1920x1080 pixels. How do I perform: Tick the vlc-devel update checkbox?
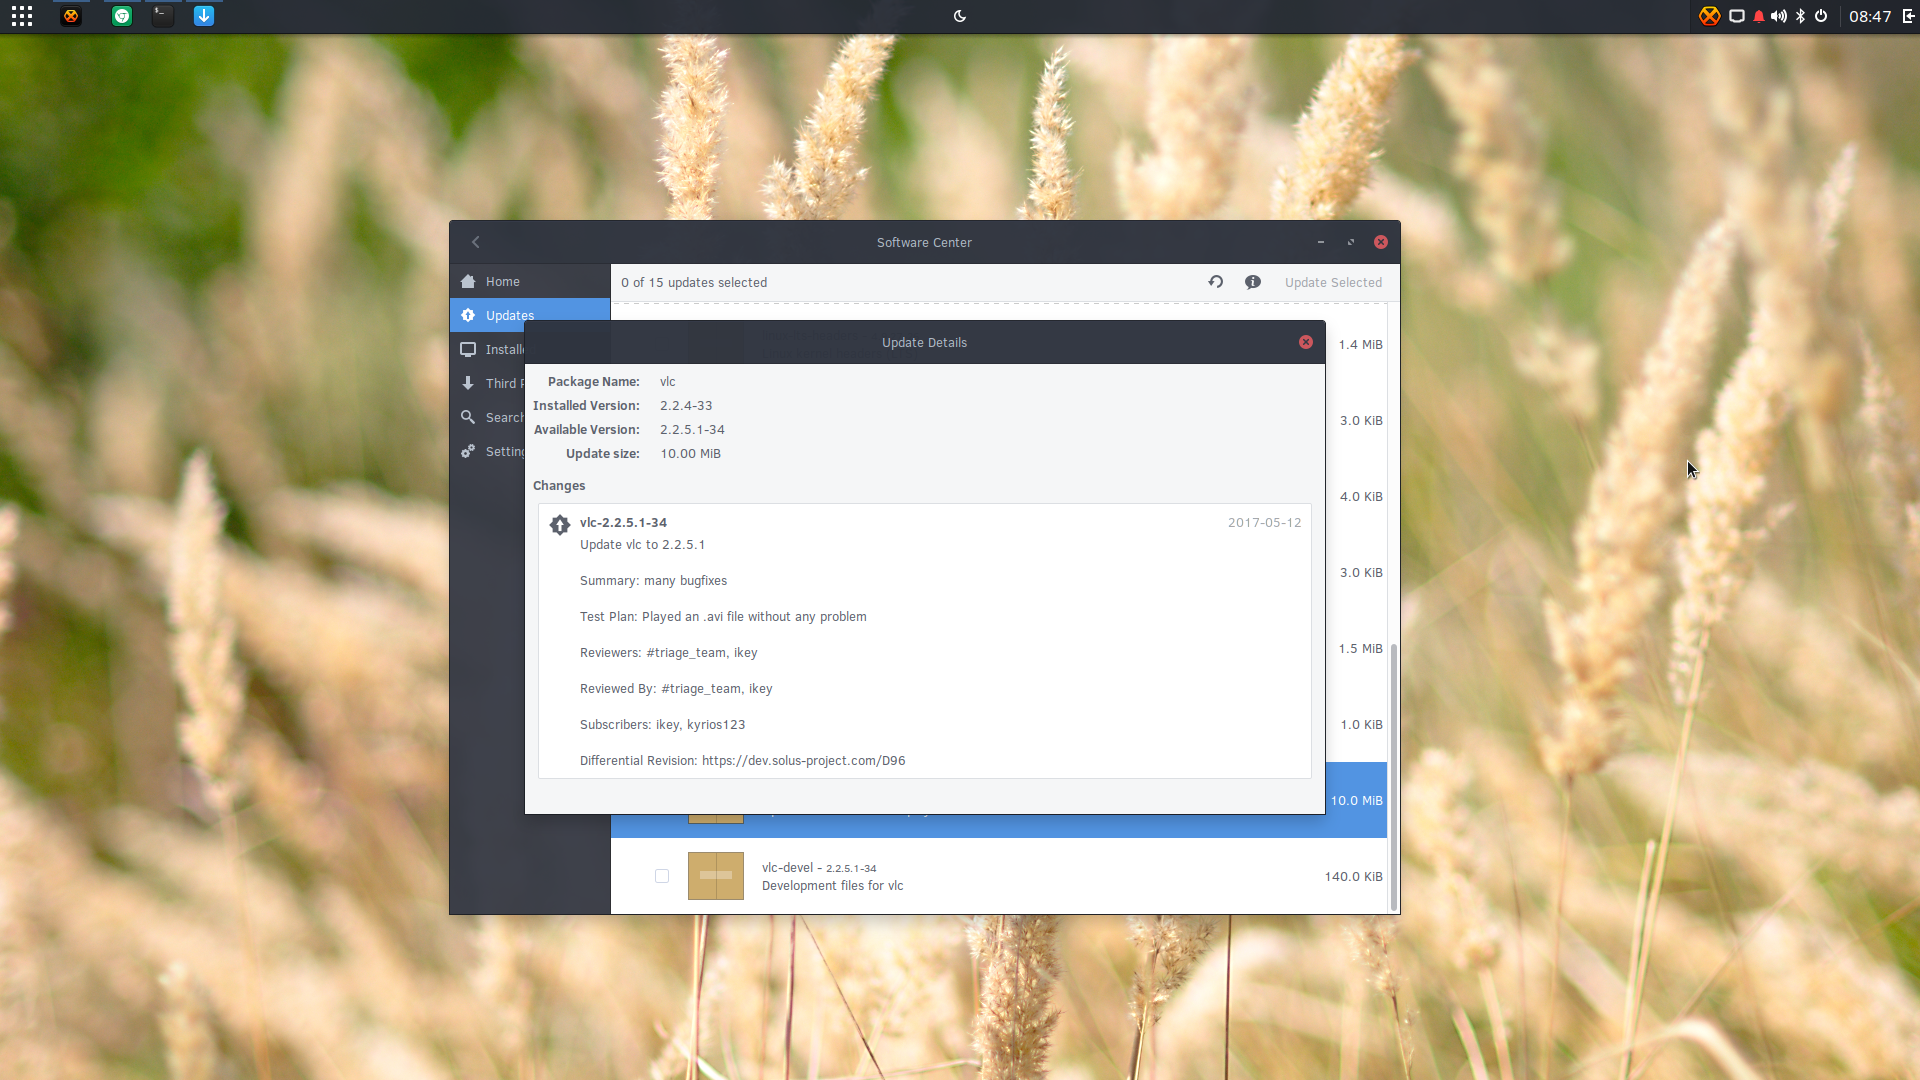(662, 876)
